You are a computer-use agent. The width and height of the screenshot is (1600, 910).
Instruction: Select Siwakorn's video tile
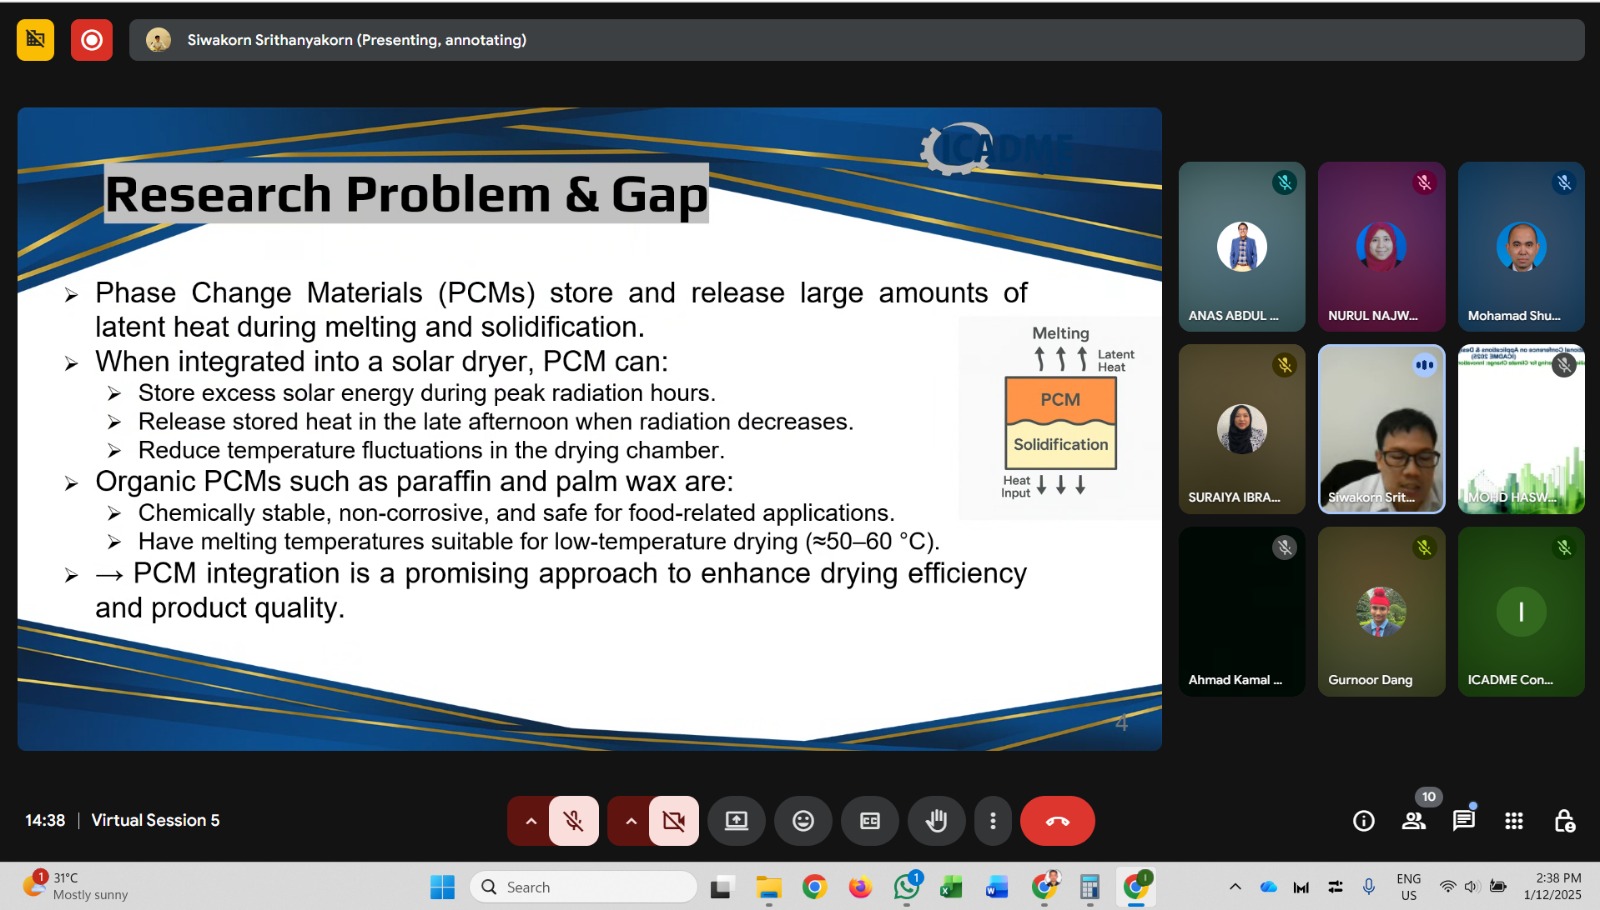(1381, 429)
